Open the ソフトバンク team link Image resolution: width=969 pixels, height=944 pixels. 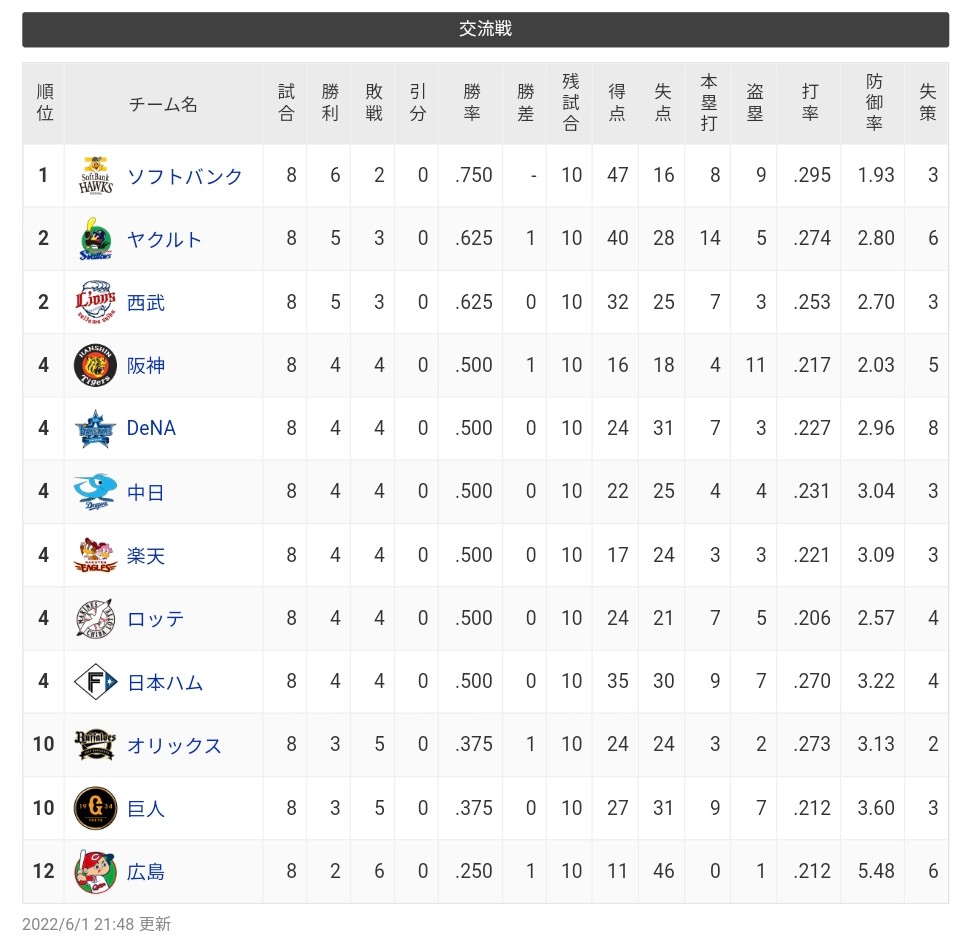(185, 176)
